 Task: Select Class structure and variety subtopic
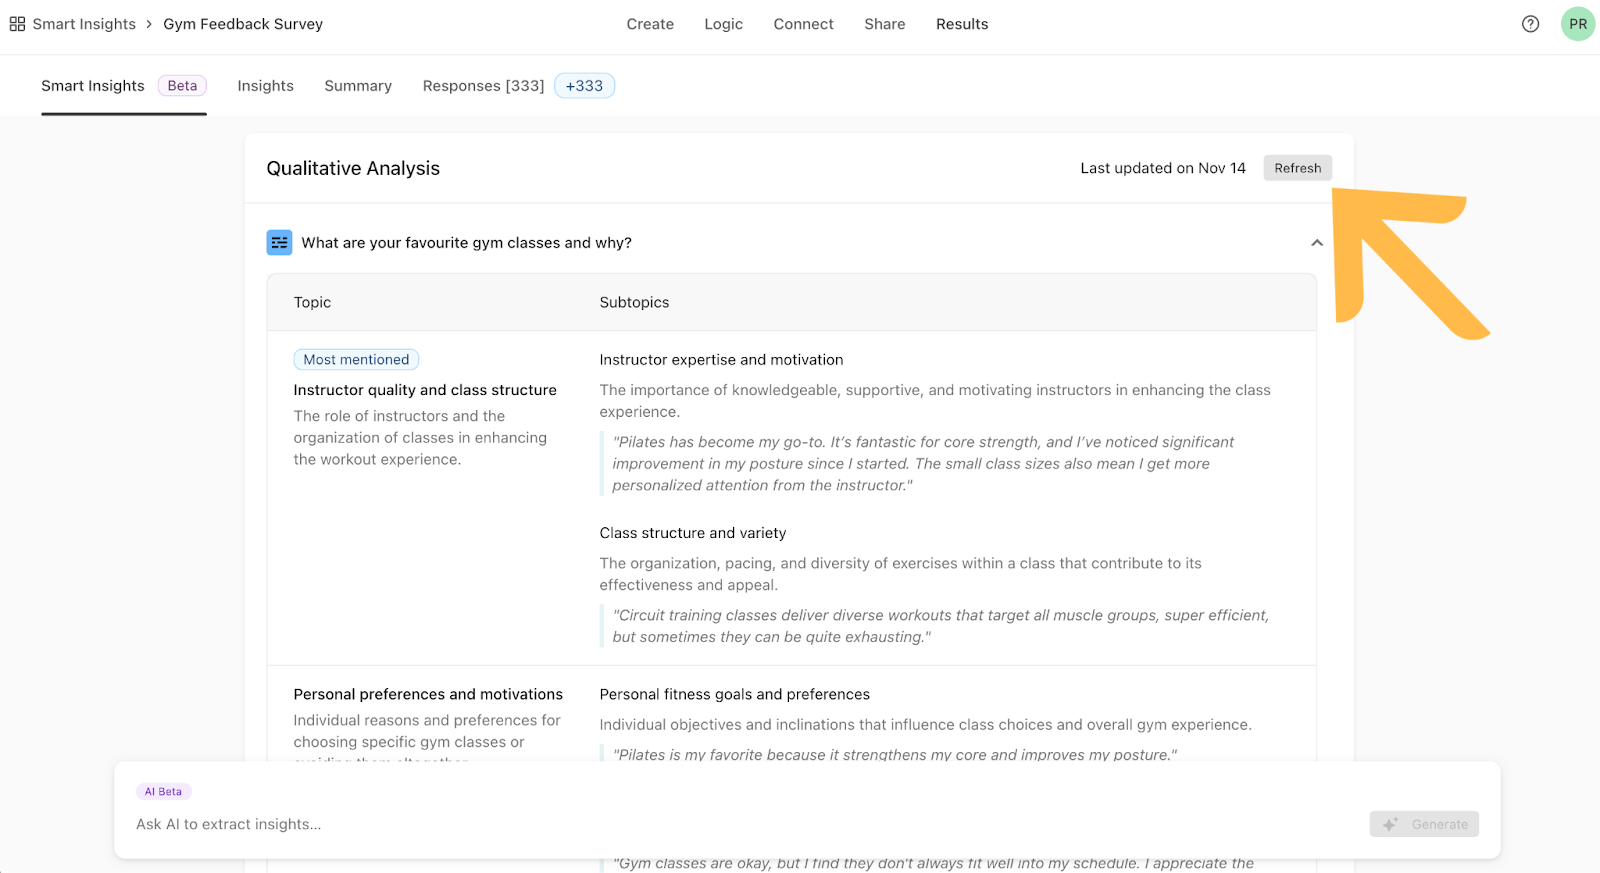click(693, 533)
